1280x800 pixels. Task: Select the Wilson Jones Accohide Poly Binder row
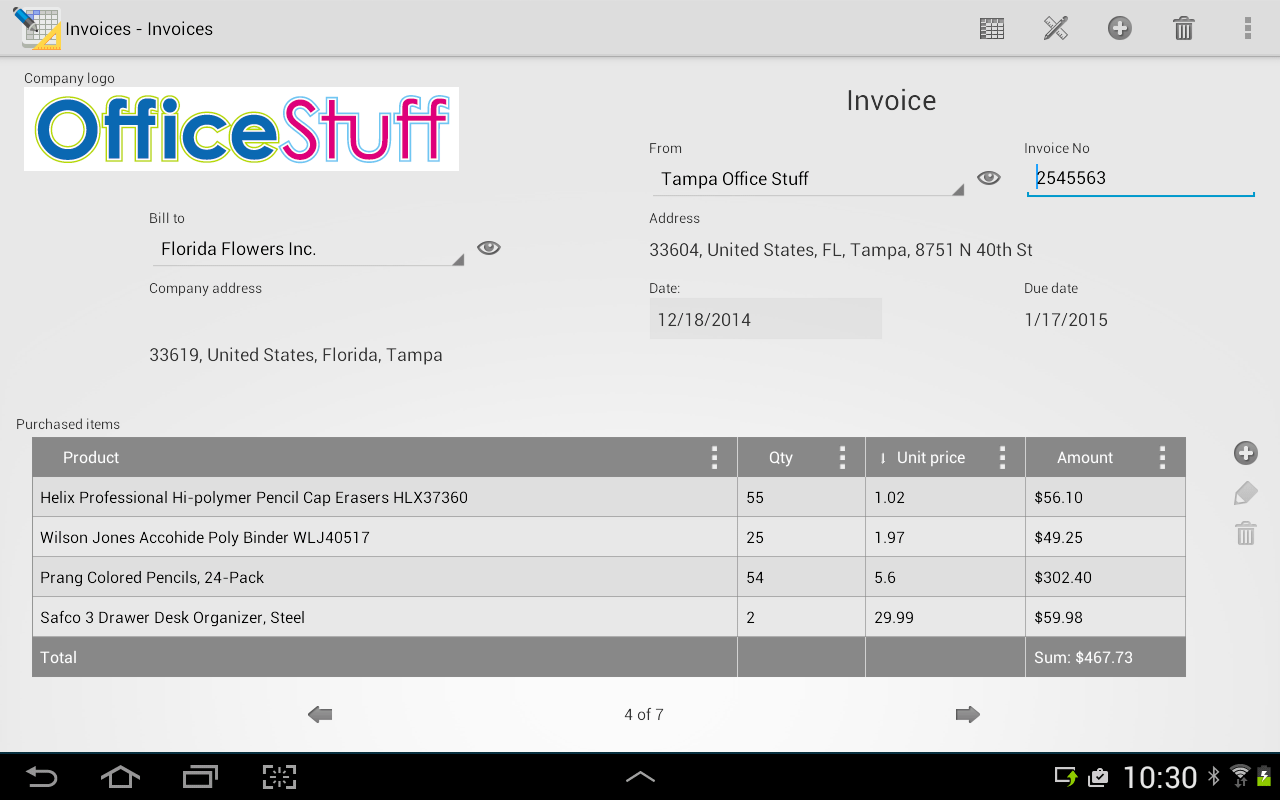point(608,537)
